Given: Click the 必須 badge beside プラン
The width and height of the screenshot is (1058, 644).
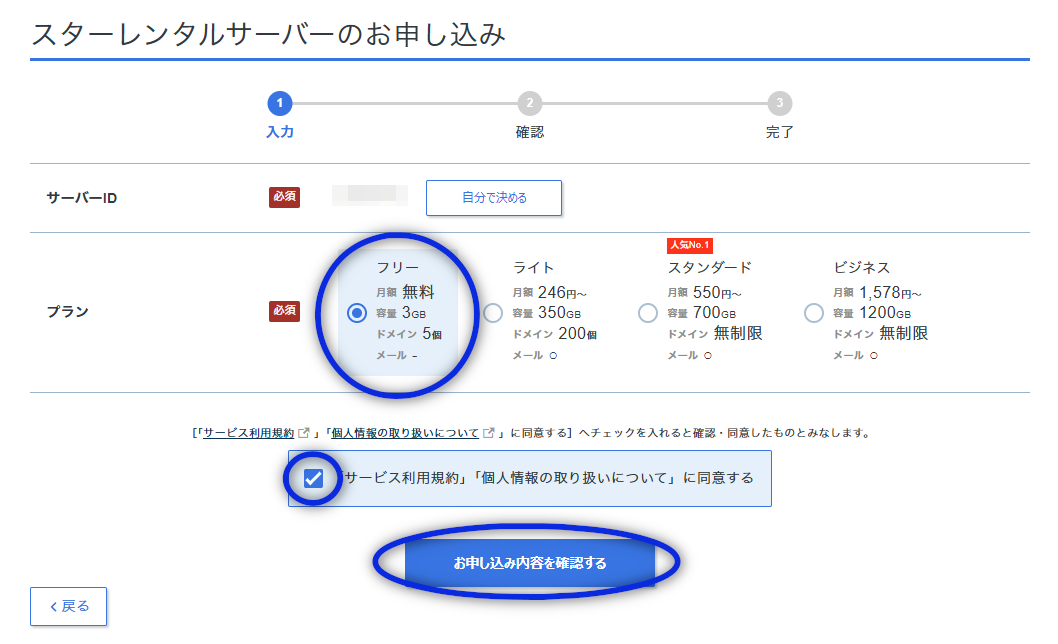Looking at the screenshot, I should point(284,311).
